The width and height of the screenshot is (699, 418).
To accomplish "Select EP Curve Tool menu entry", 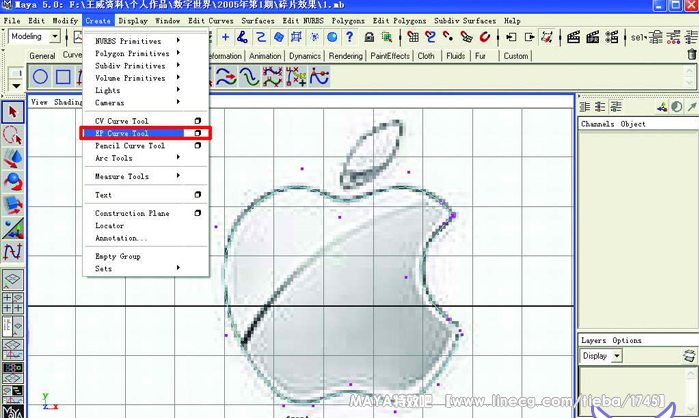I will (134, 133).
